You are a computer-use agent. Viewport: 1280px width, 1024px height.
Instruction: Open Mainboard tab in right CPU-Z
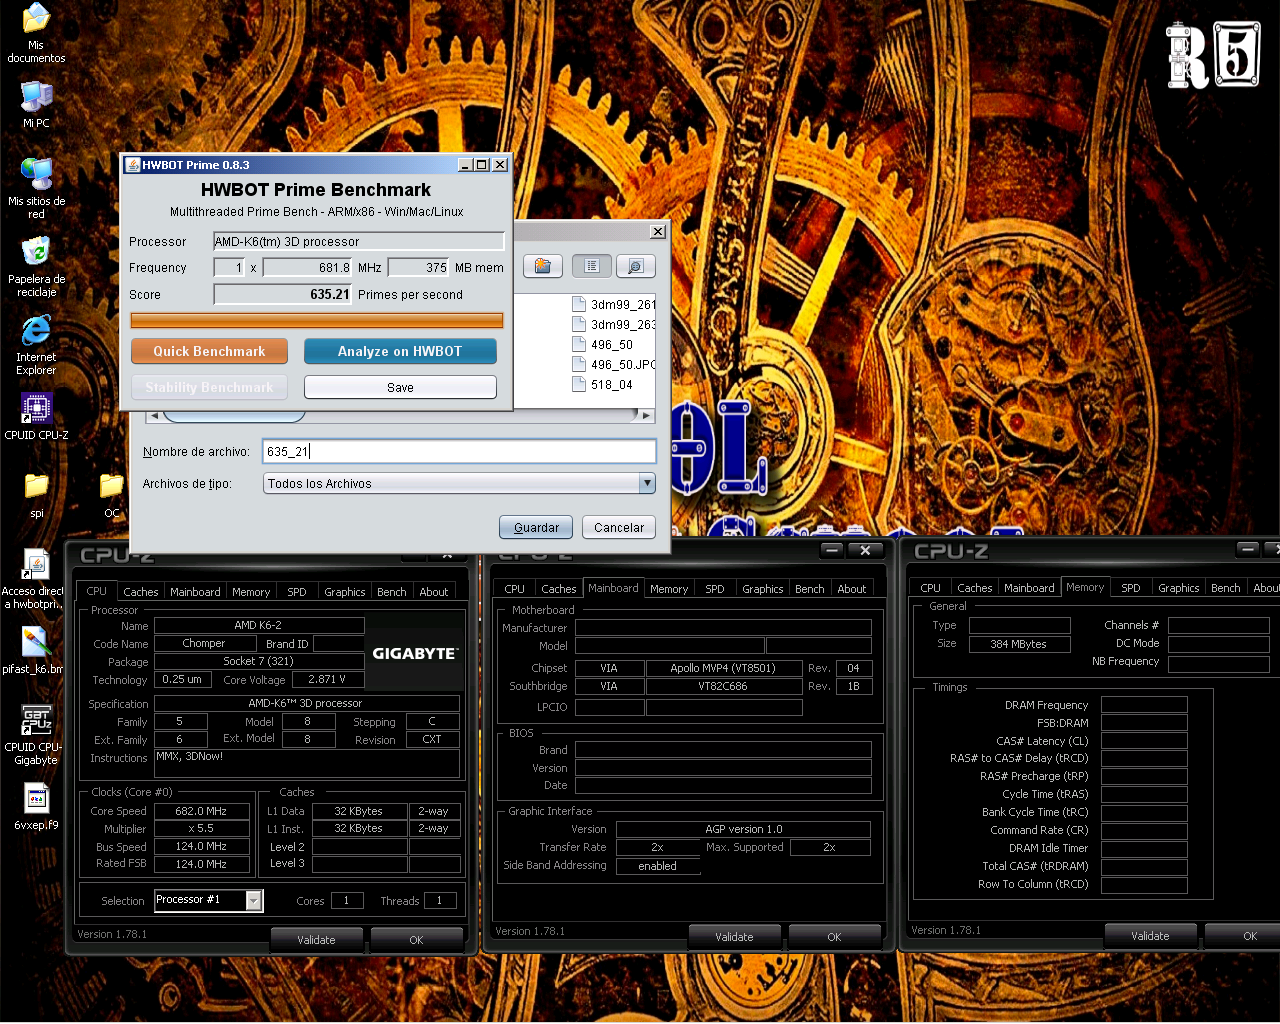[x=1029, y=588]
